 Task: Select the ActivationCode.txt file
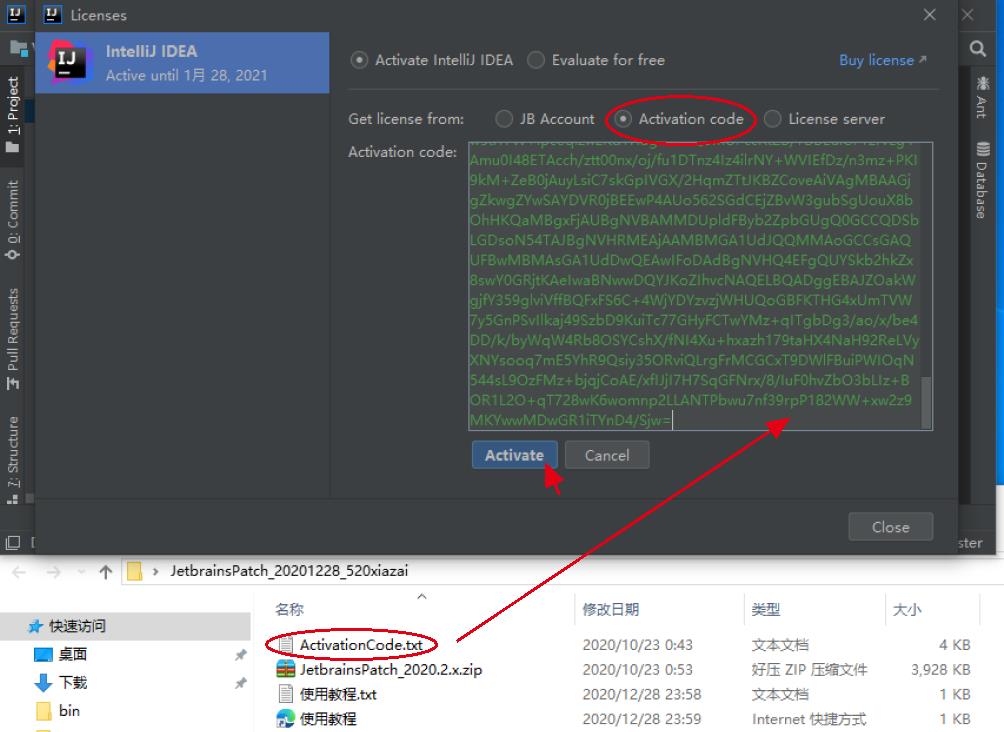point(361,645)
